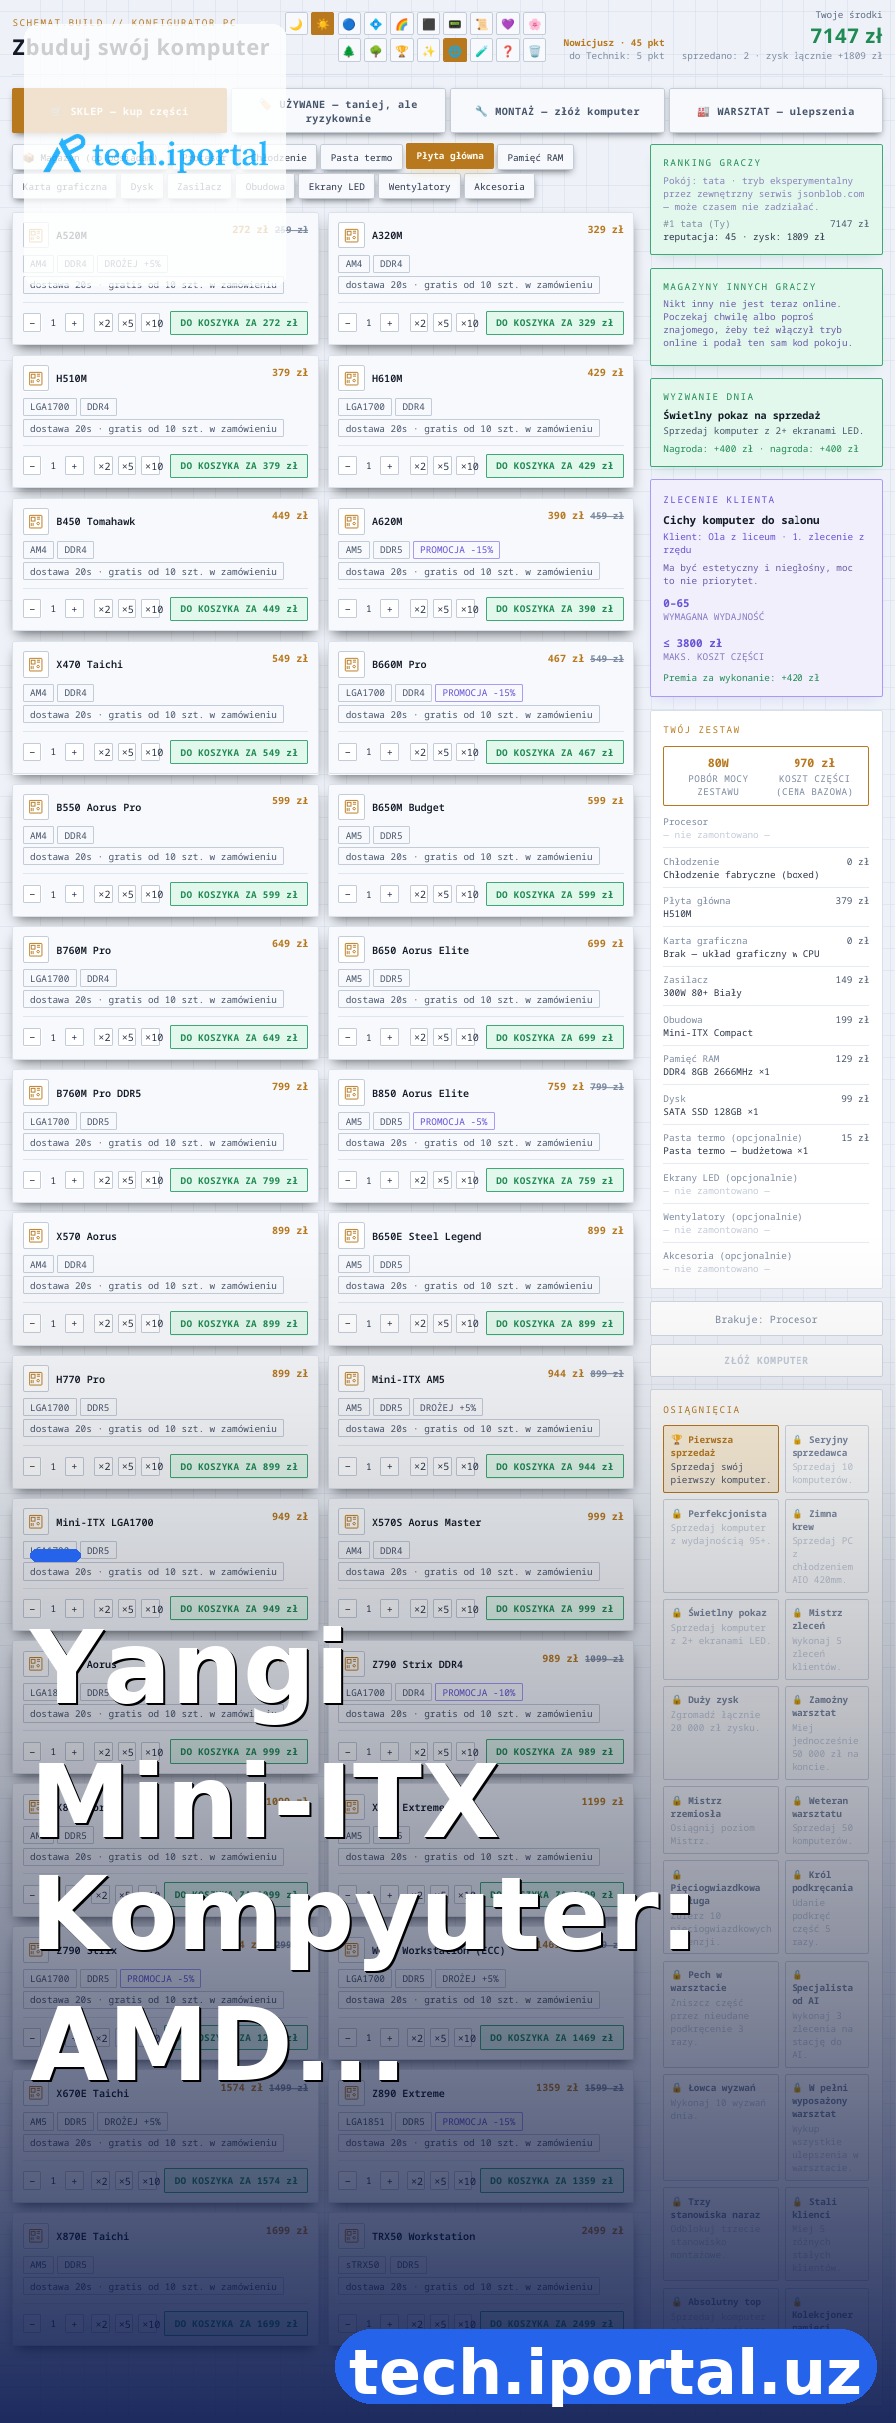Click the round leafy tree icon
This screenshot has height=2423, width=896.
(375, 50)
